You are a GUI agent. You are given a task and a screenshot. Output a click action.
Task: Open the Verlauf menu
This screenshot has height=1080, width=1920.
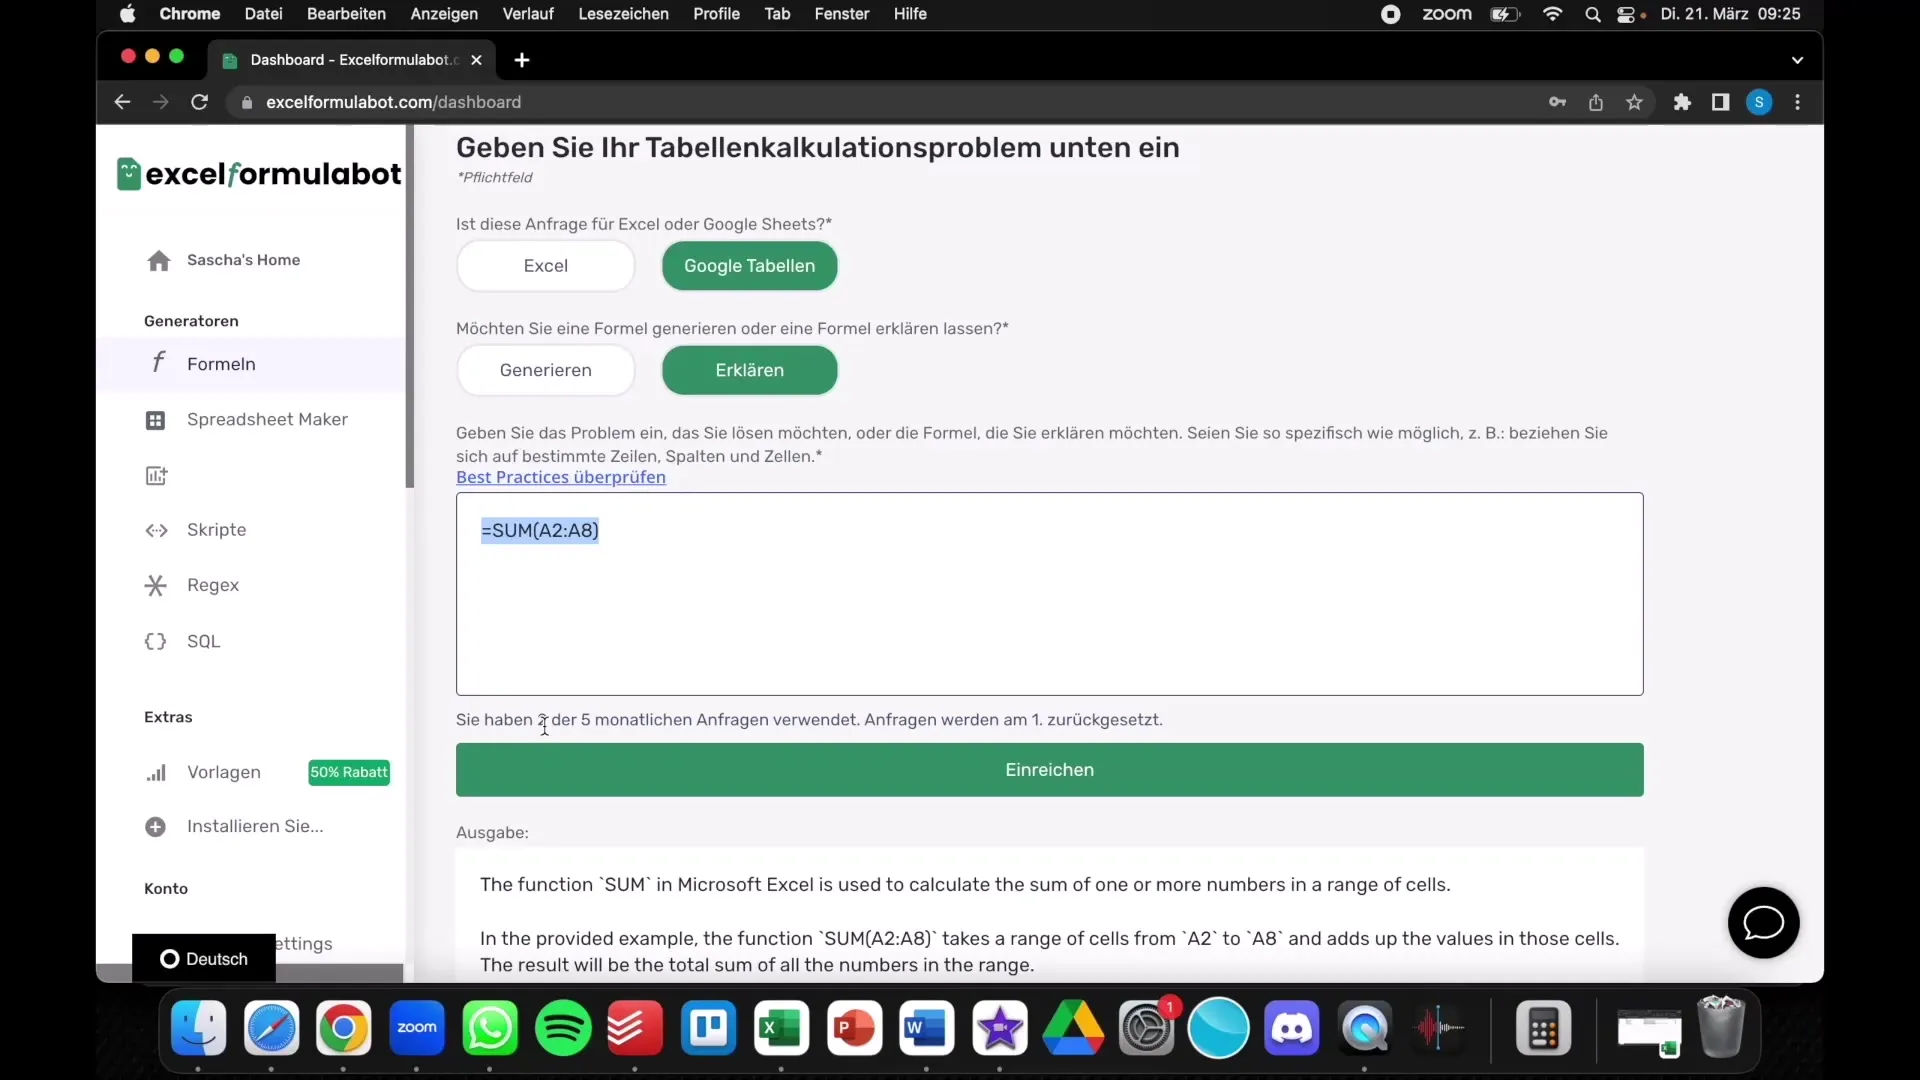[x=528, y=14]
